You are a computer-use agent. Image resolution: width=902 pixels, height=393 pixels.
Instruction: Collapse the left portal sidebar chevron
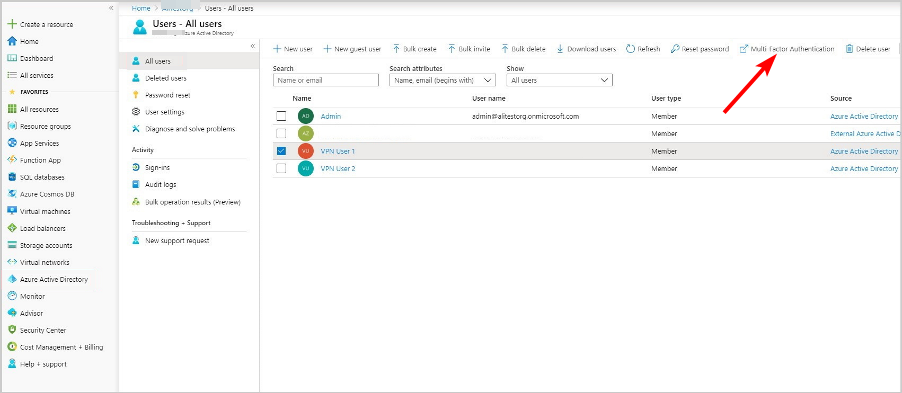point(111,7)
